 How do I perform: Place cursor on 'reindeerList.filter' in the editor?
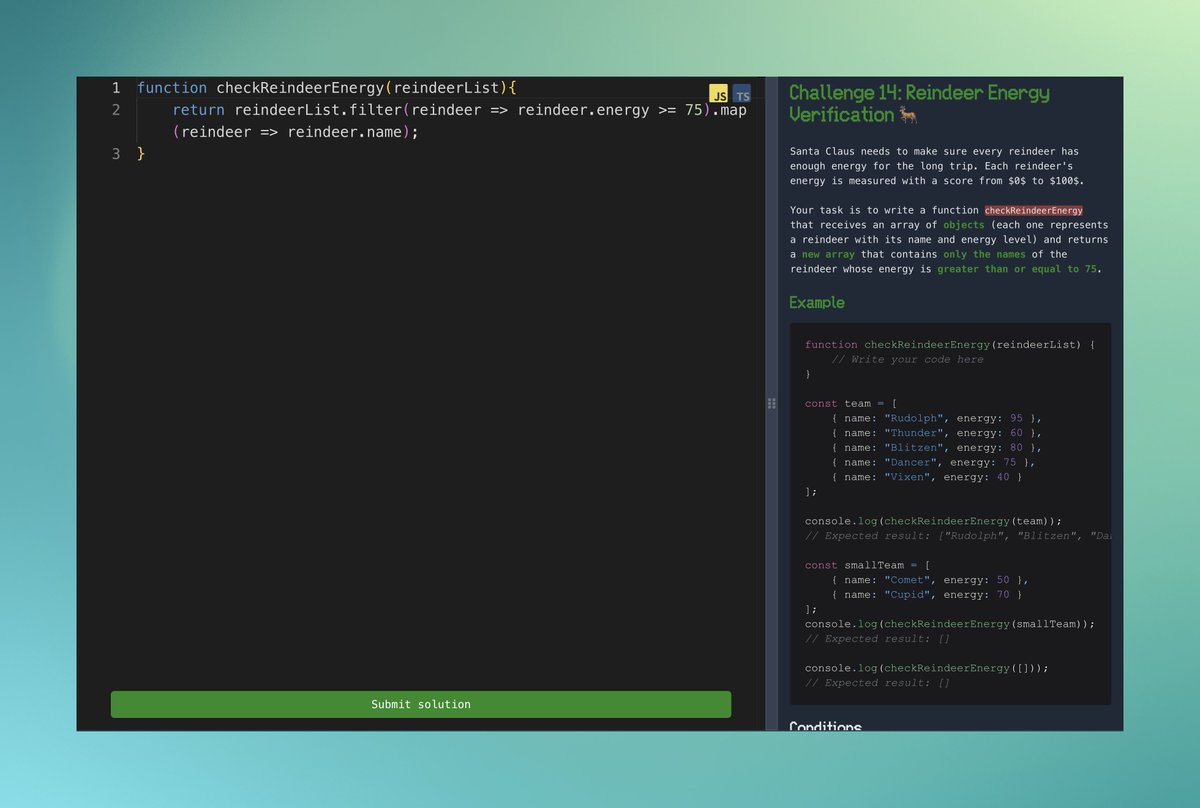pyautogui.click(x=318, y=110)
